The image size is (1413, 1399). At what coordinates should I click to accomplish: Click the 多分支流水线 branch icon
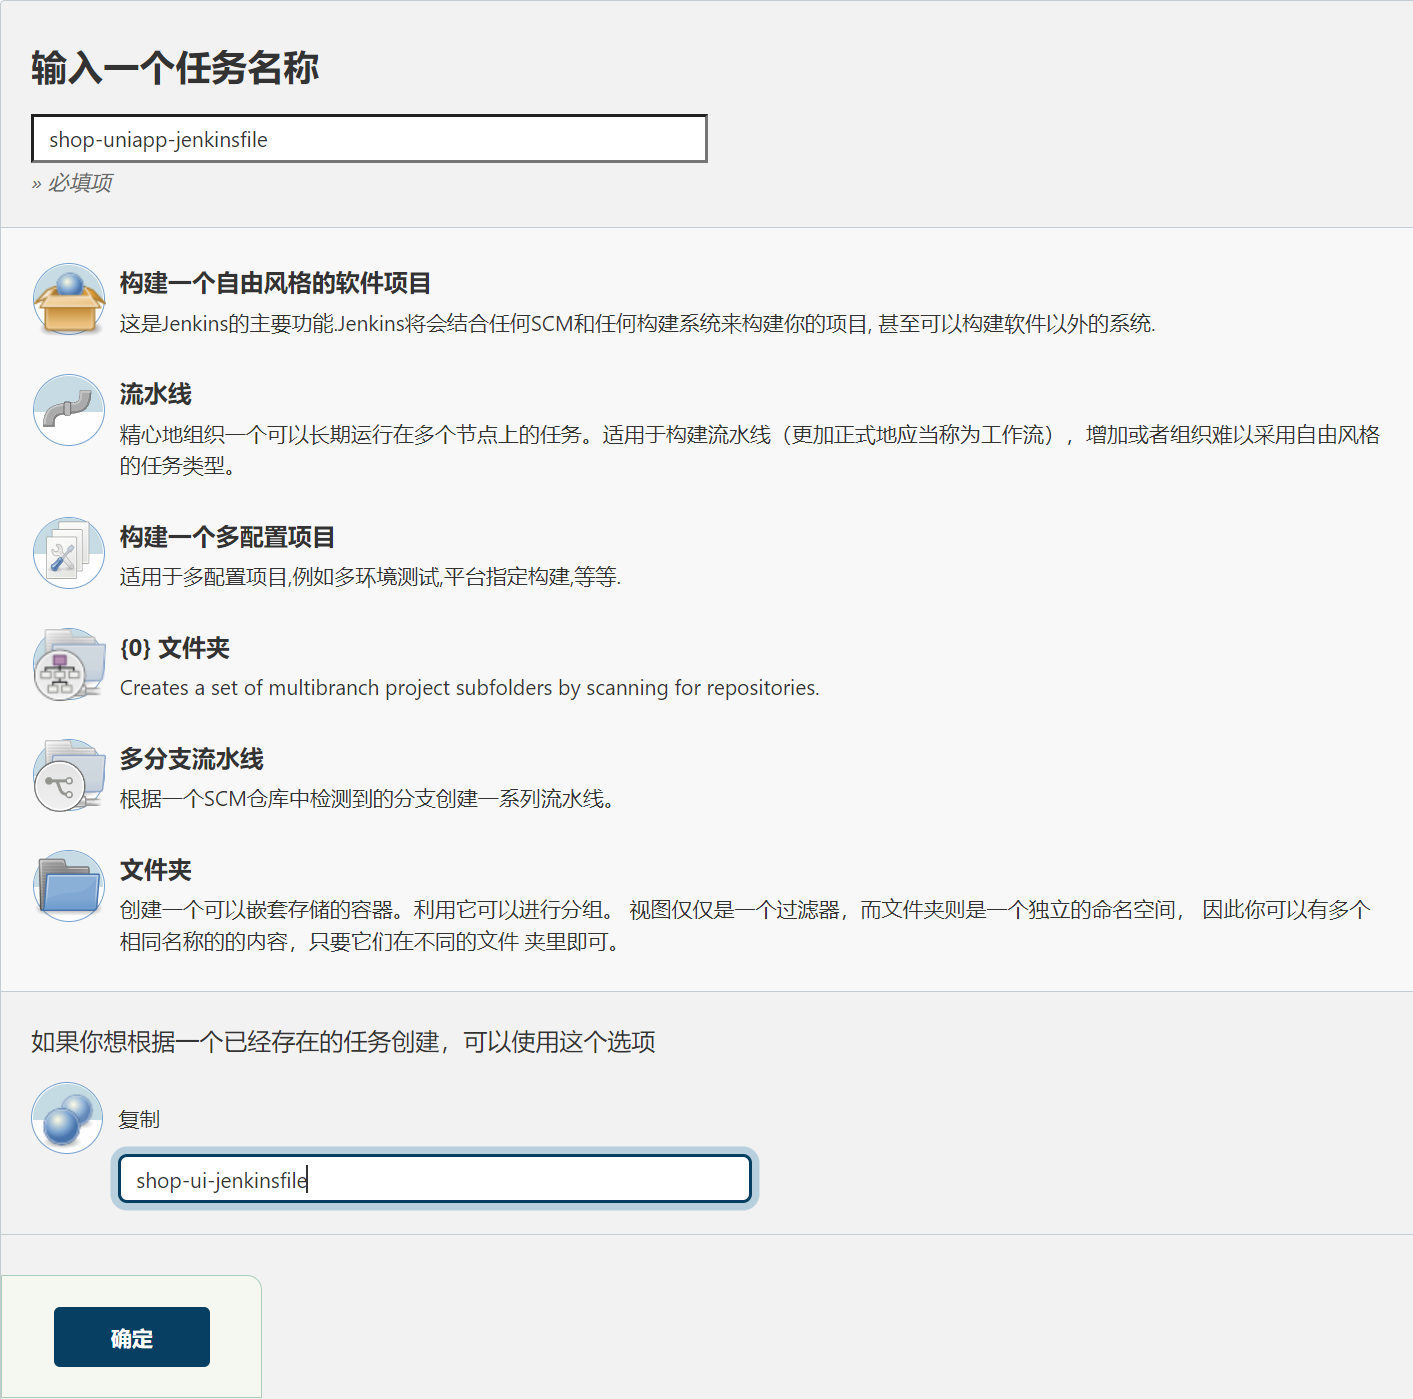(x=69, y=775)
